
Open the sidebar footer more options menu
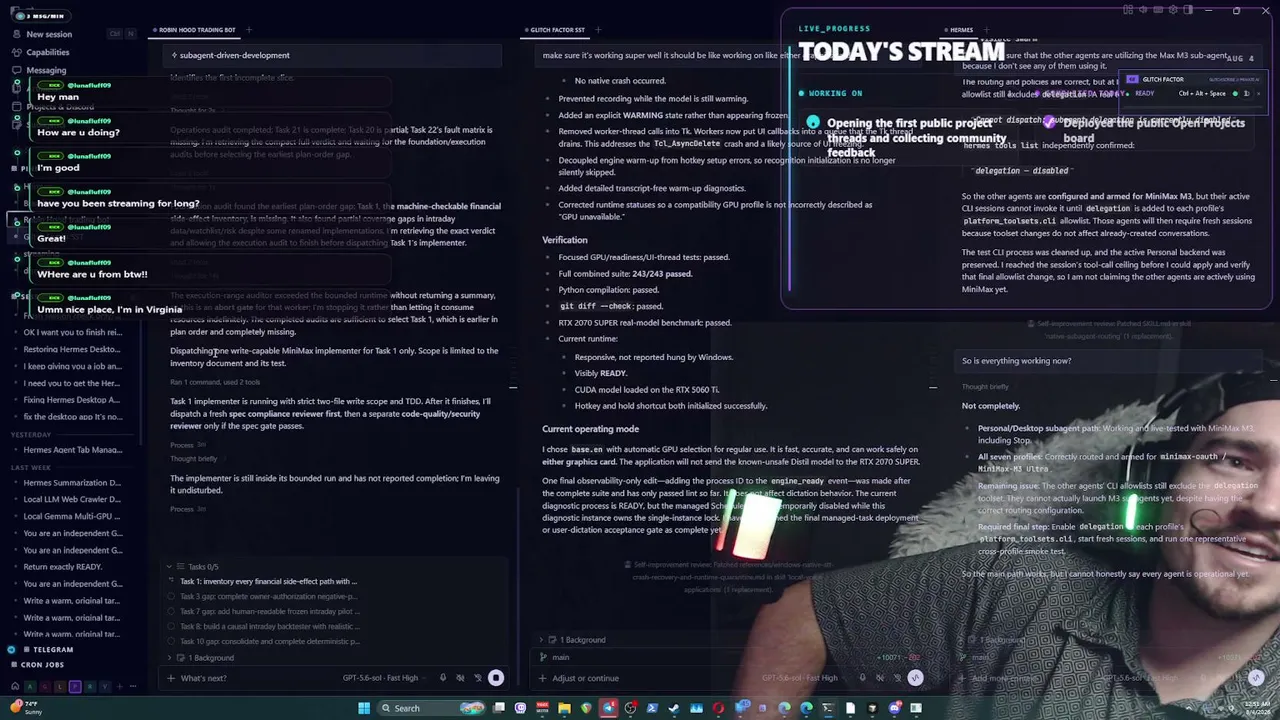coord(133,686)
